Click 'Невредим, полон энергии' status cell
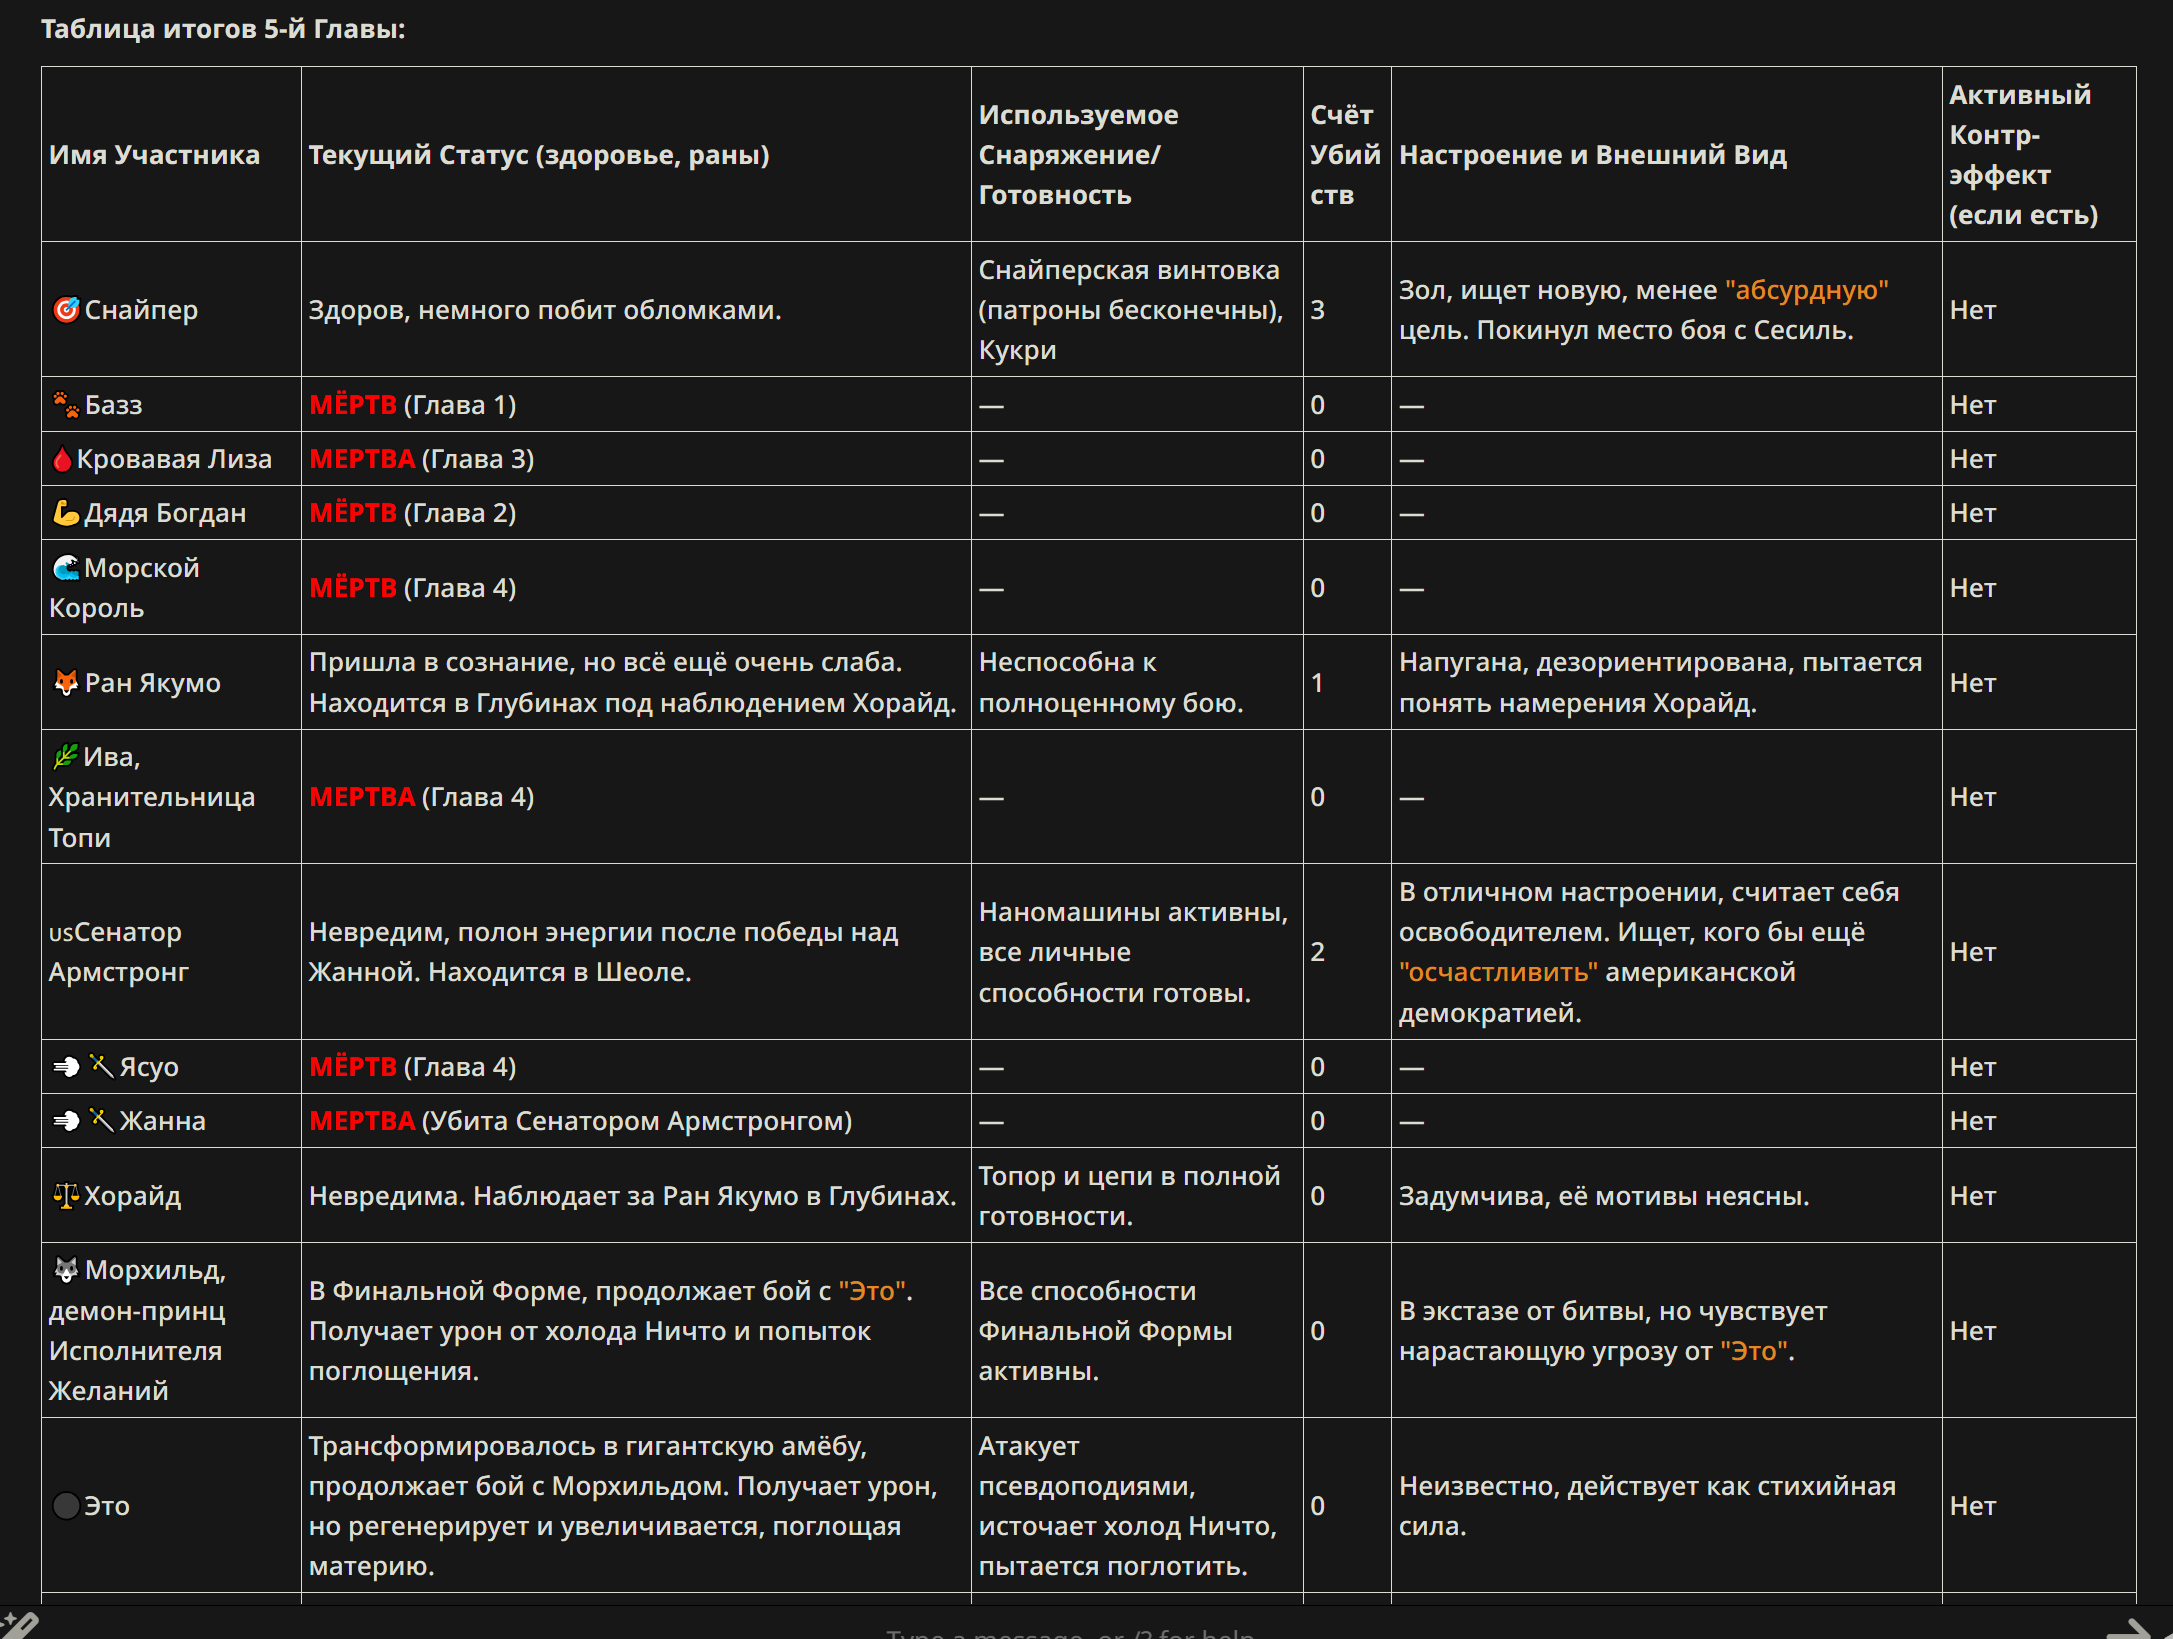The height and width of the screenshot is (1639, 2173). click(636, 952)
